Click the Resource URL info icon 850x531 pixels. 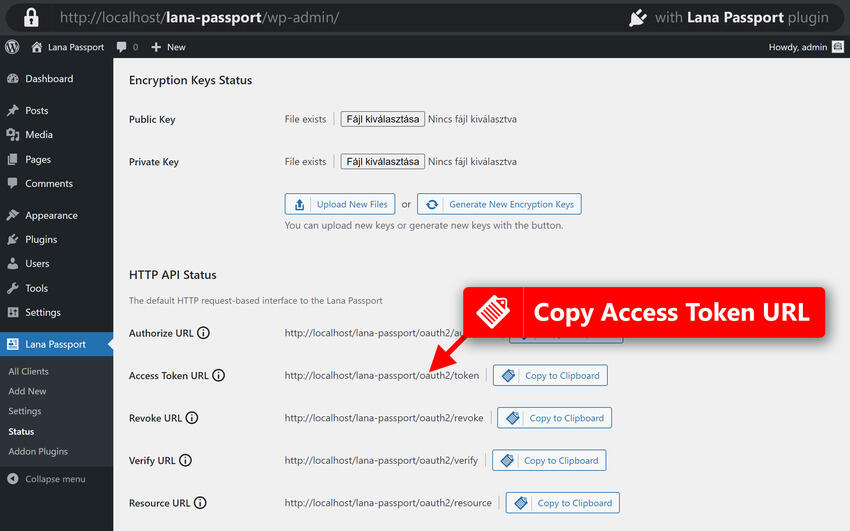[x=200, y=503]
